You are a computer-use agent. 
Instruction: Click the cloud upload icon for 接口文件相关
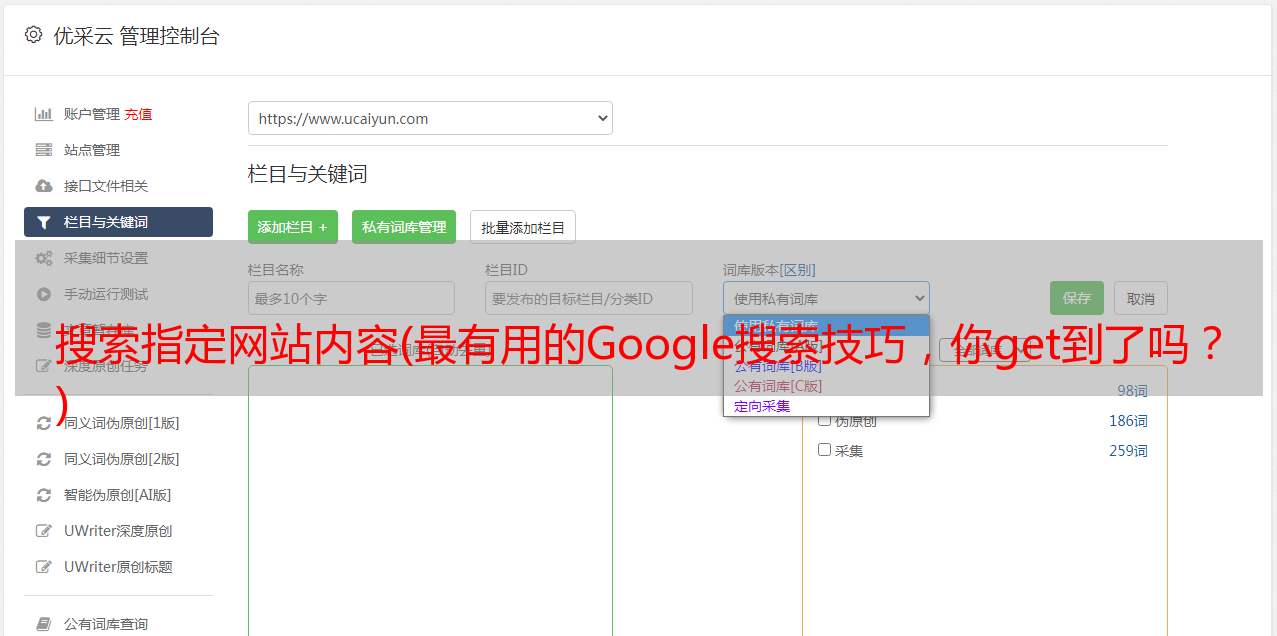click(x=44, y=186)
